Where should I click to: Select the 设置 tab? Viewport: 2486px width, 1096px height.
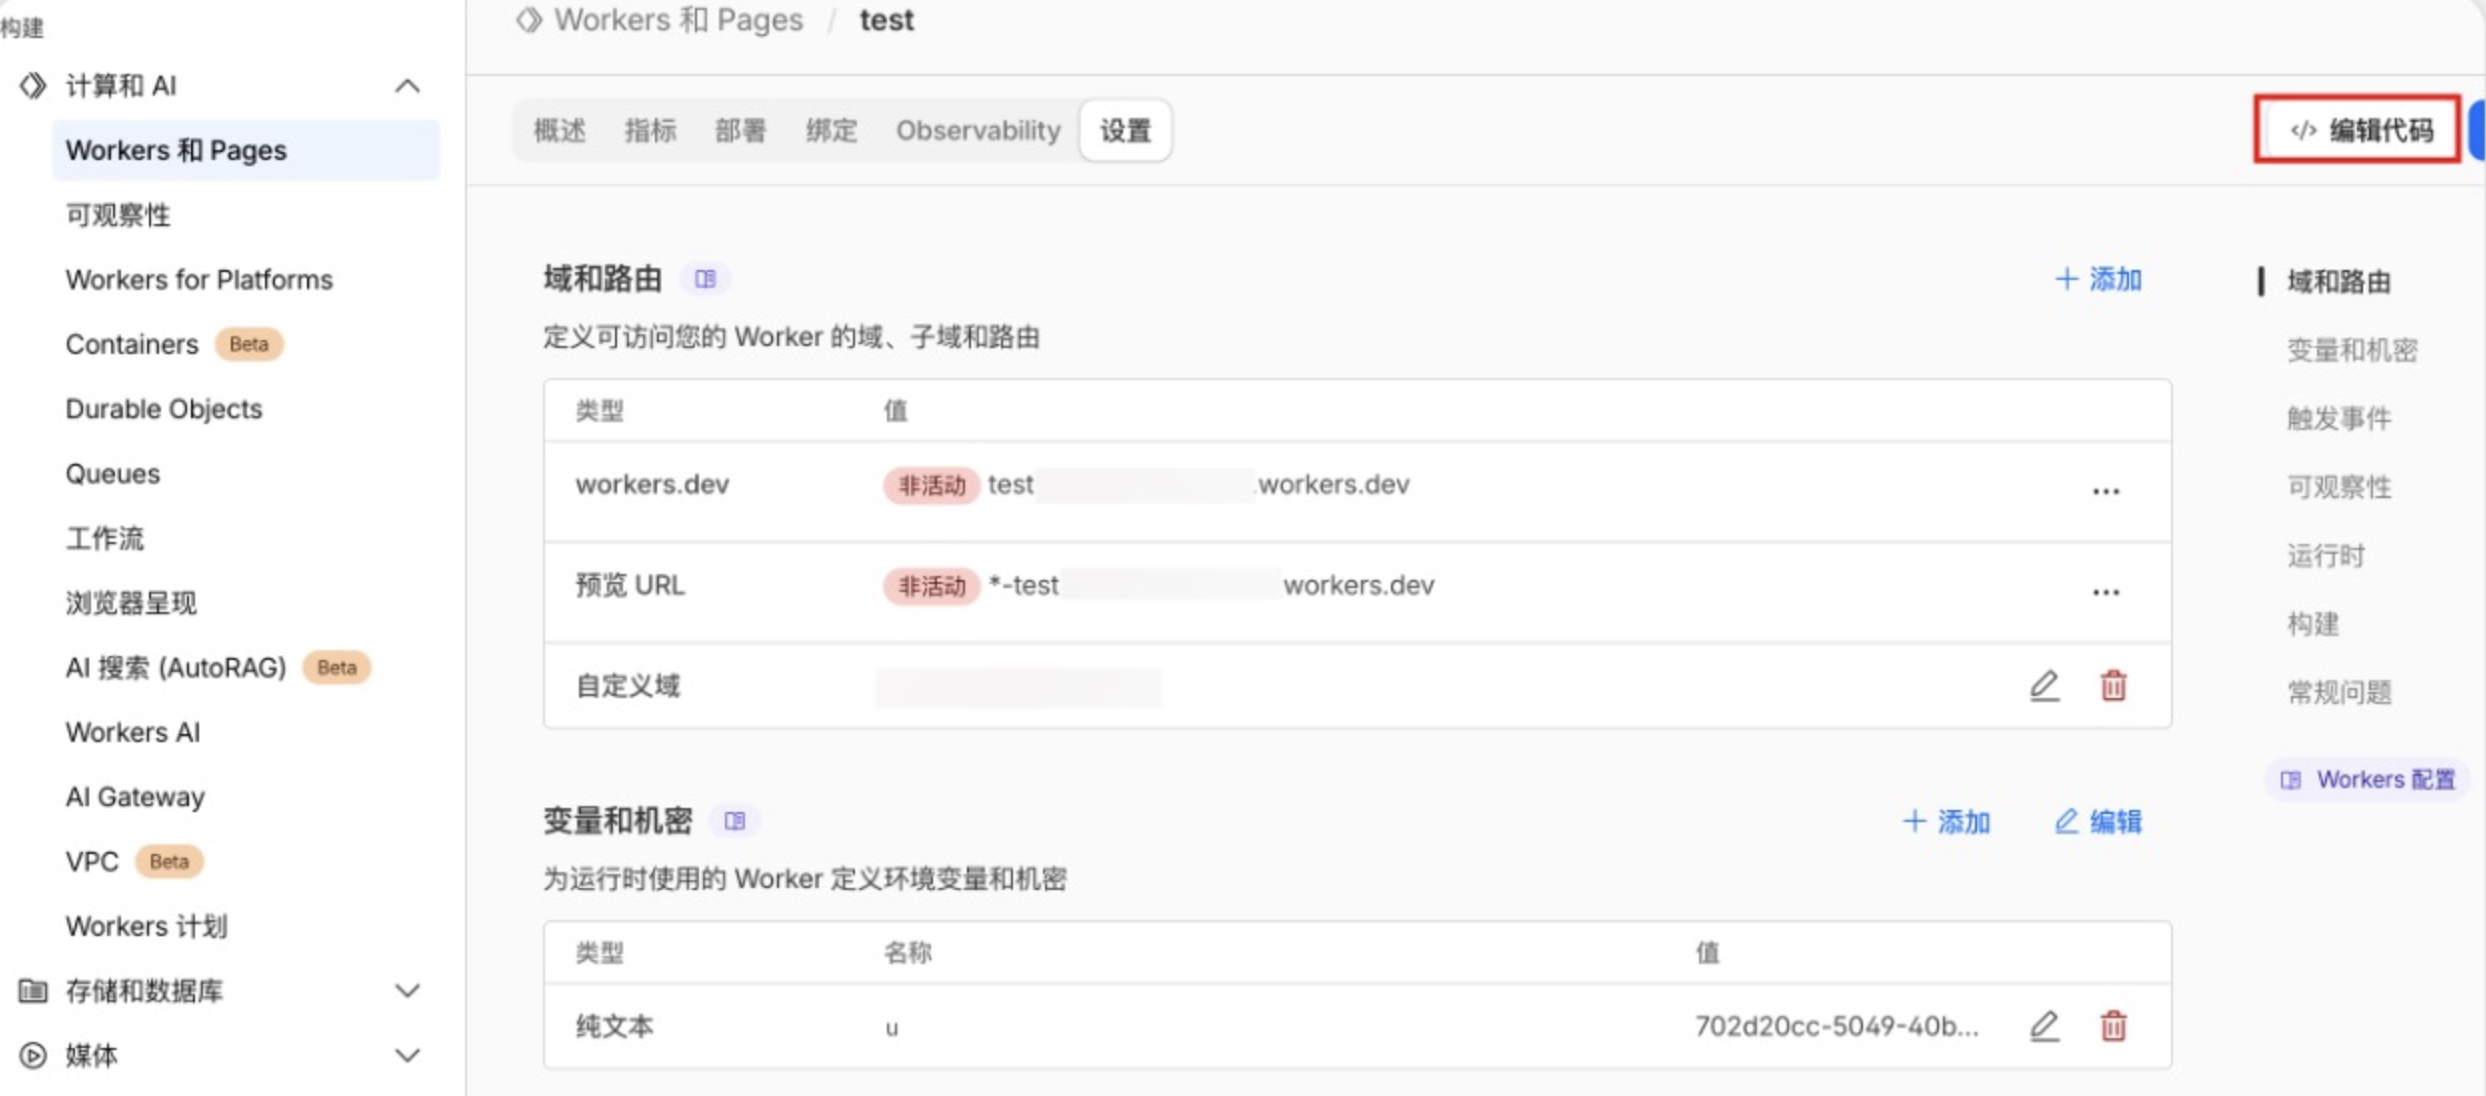click(x=1126, y=130)
